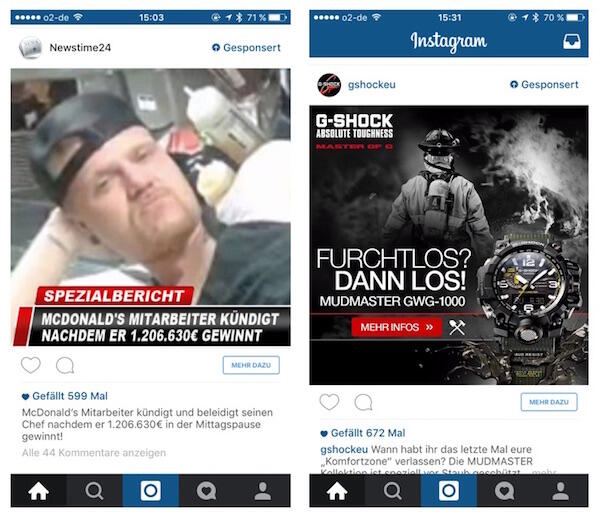Open the activity heart tab in left phone
This screenshot has height=518, width=600.
207,491
